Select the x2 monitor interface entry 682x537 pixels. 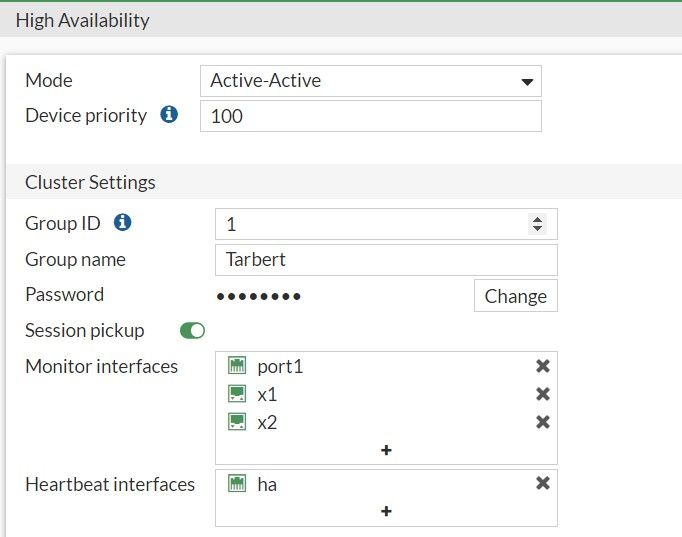point(267,422)
